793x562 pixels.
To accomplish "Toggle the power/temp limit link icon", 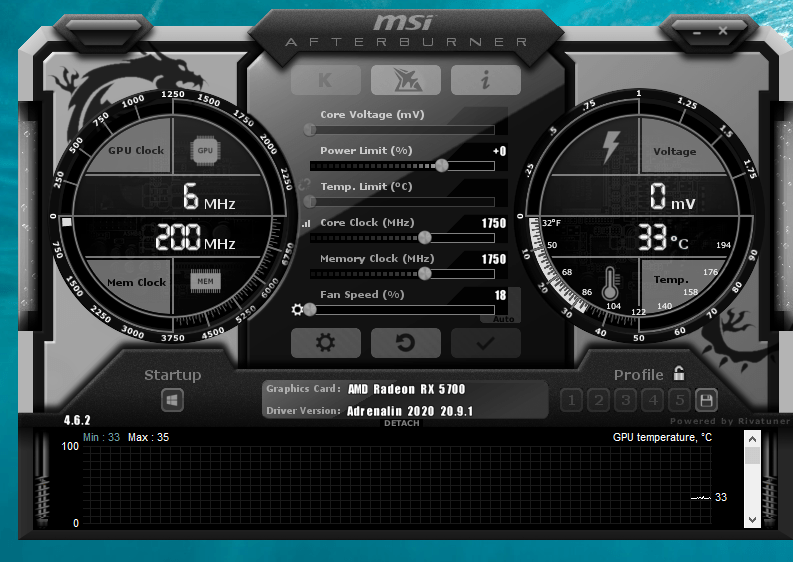I will (x=304, y=185).
